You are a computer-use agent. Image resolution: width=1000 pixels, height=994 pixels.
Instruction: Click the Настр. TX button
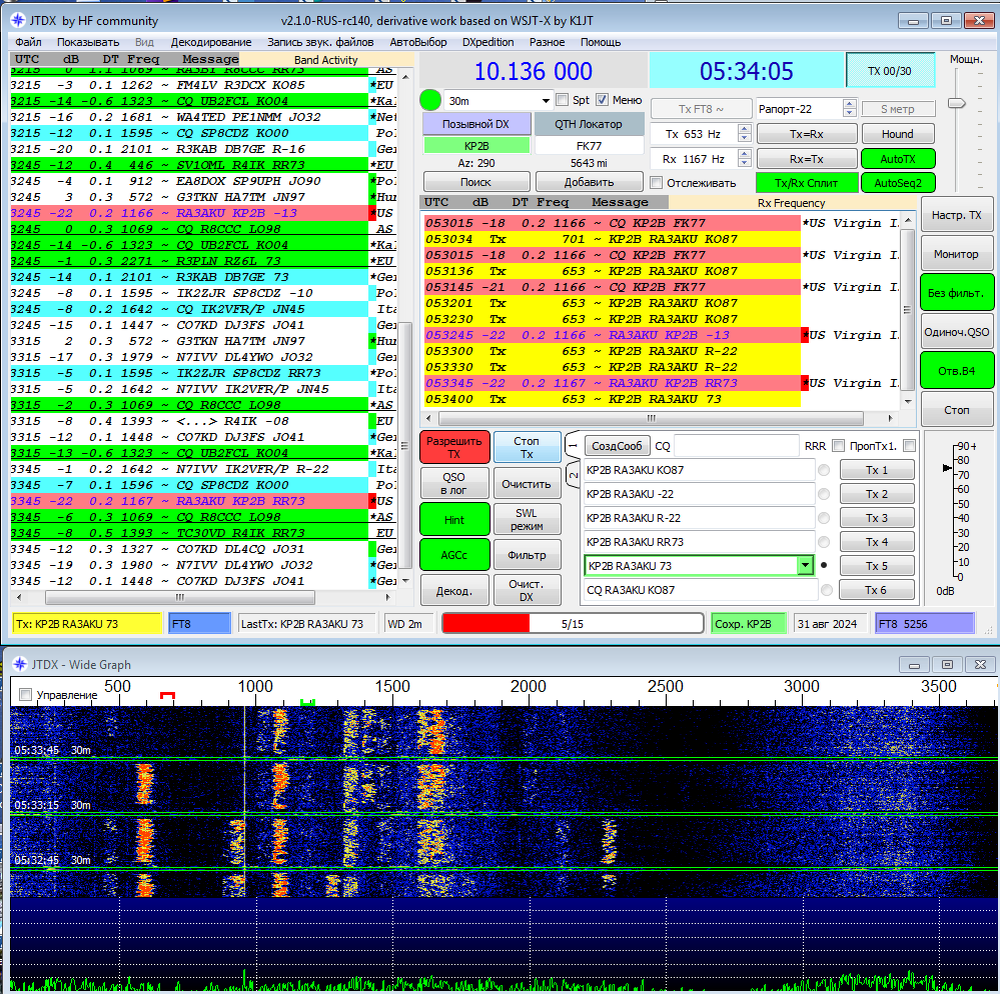click(x=957, y=216)
